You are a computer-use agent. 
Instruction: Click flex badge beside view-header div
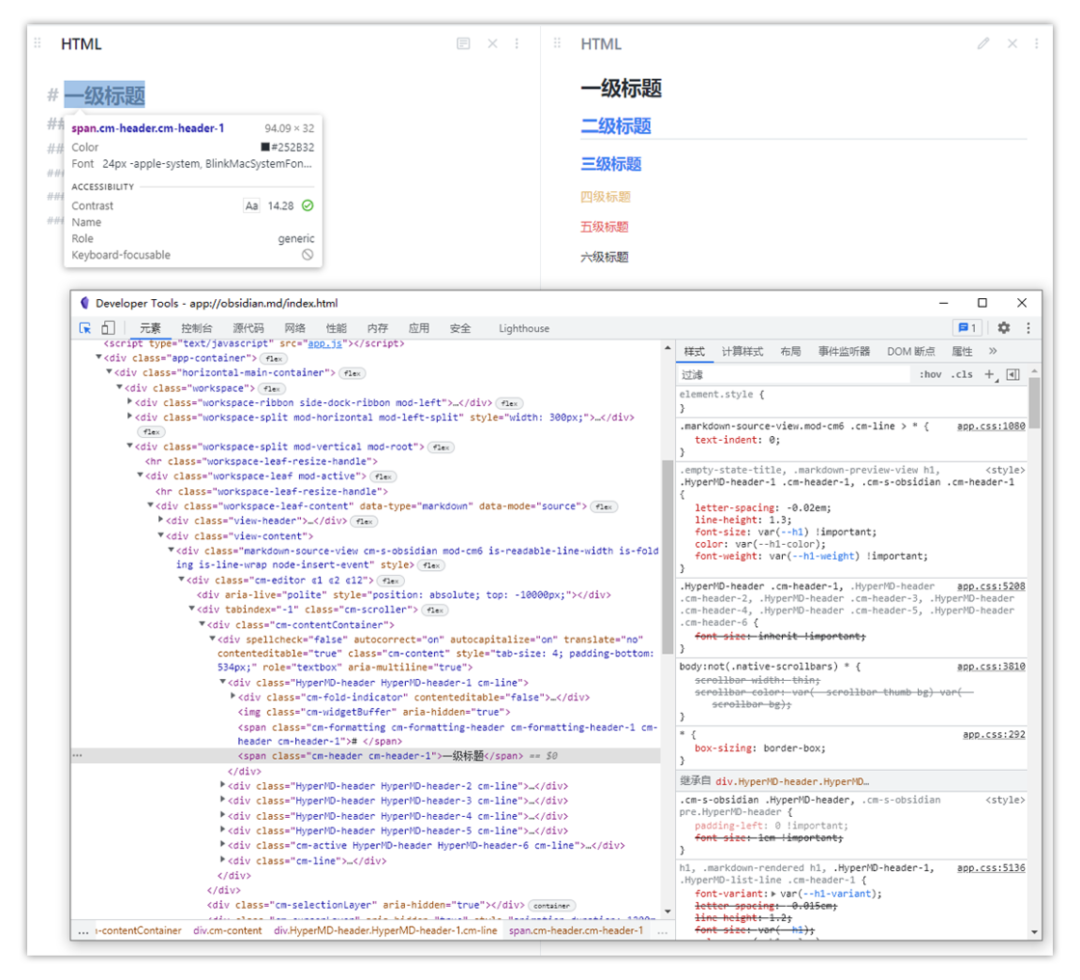point(364,521)
